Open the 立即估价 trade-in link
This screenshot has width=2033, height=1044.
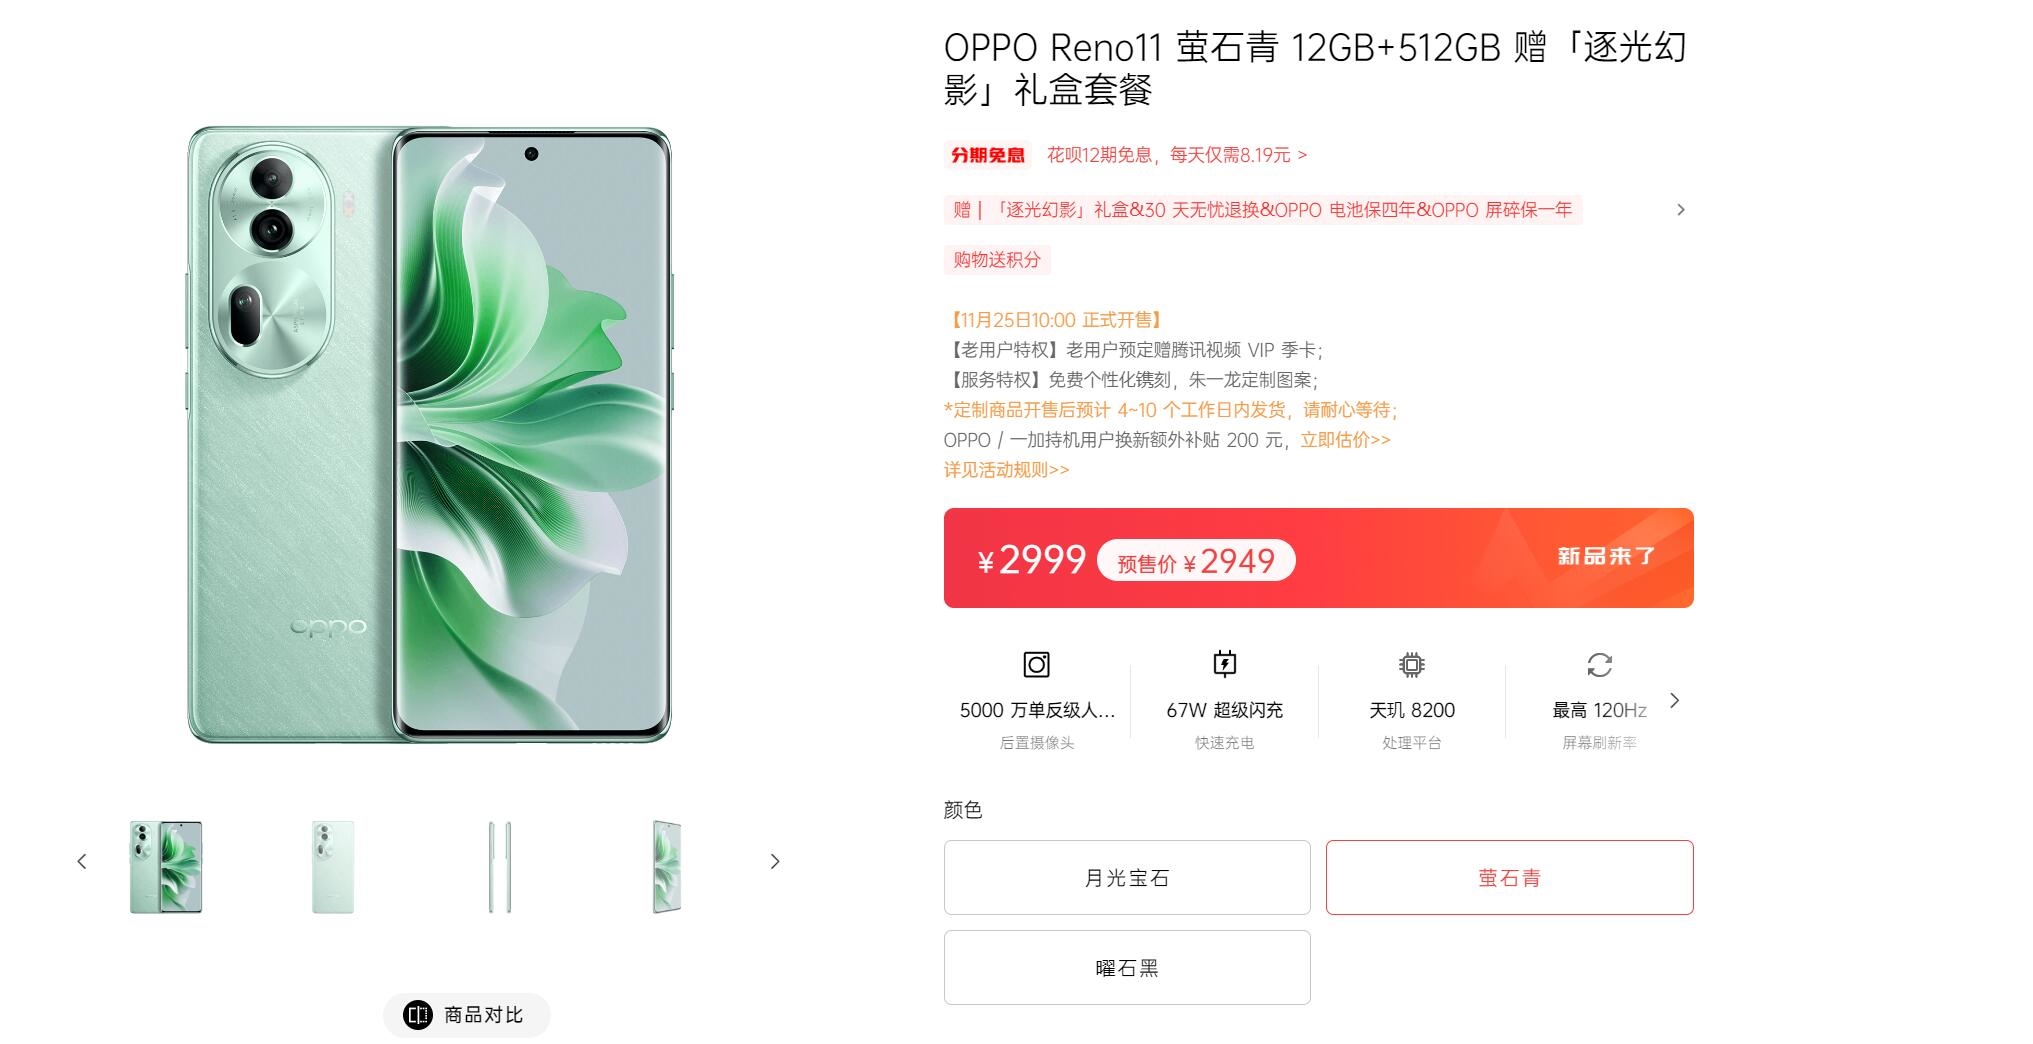(x=1345, y=440)
